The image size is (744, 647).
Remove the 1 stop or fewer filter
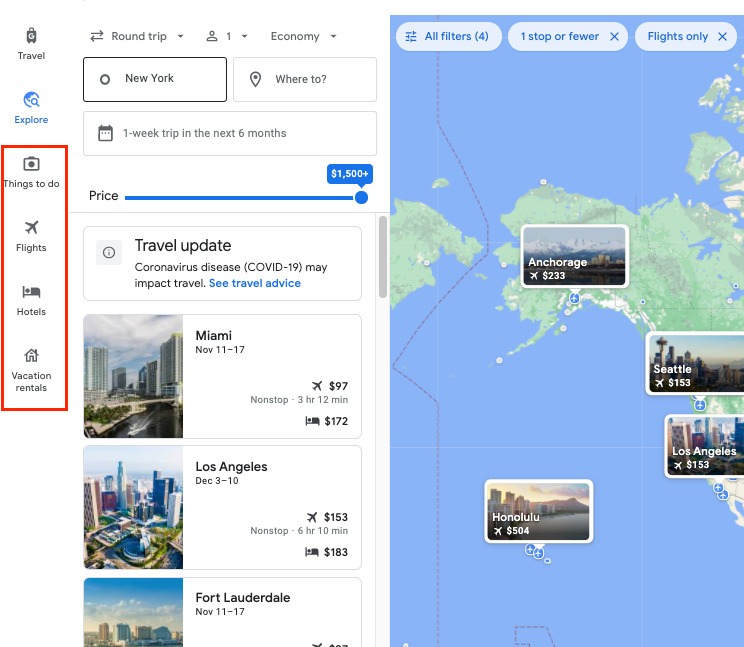[614, 37]
